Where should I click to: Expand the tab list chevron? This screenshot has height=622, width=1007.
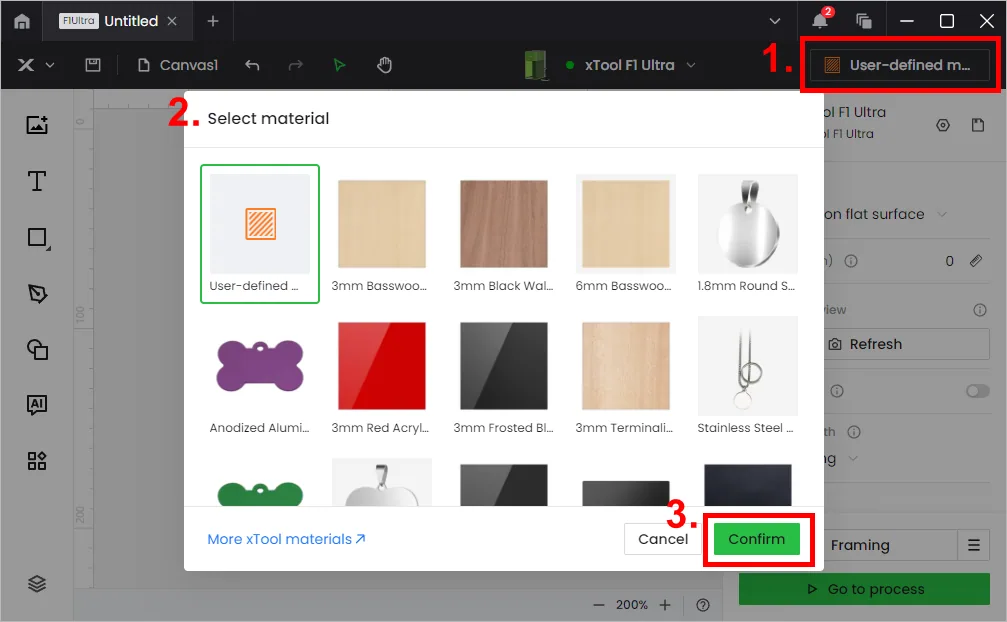click(x=775, y=21)
